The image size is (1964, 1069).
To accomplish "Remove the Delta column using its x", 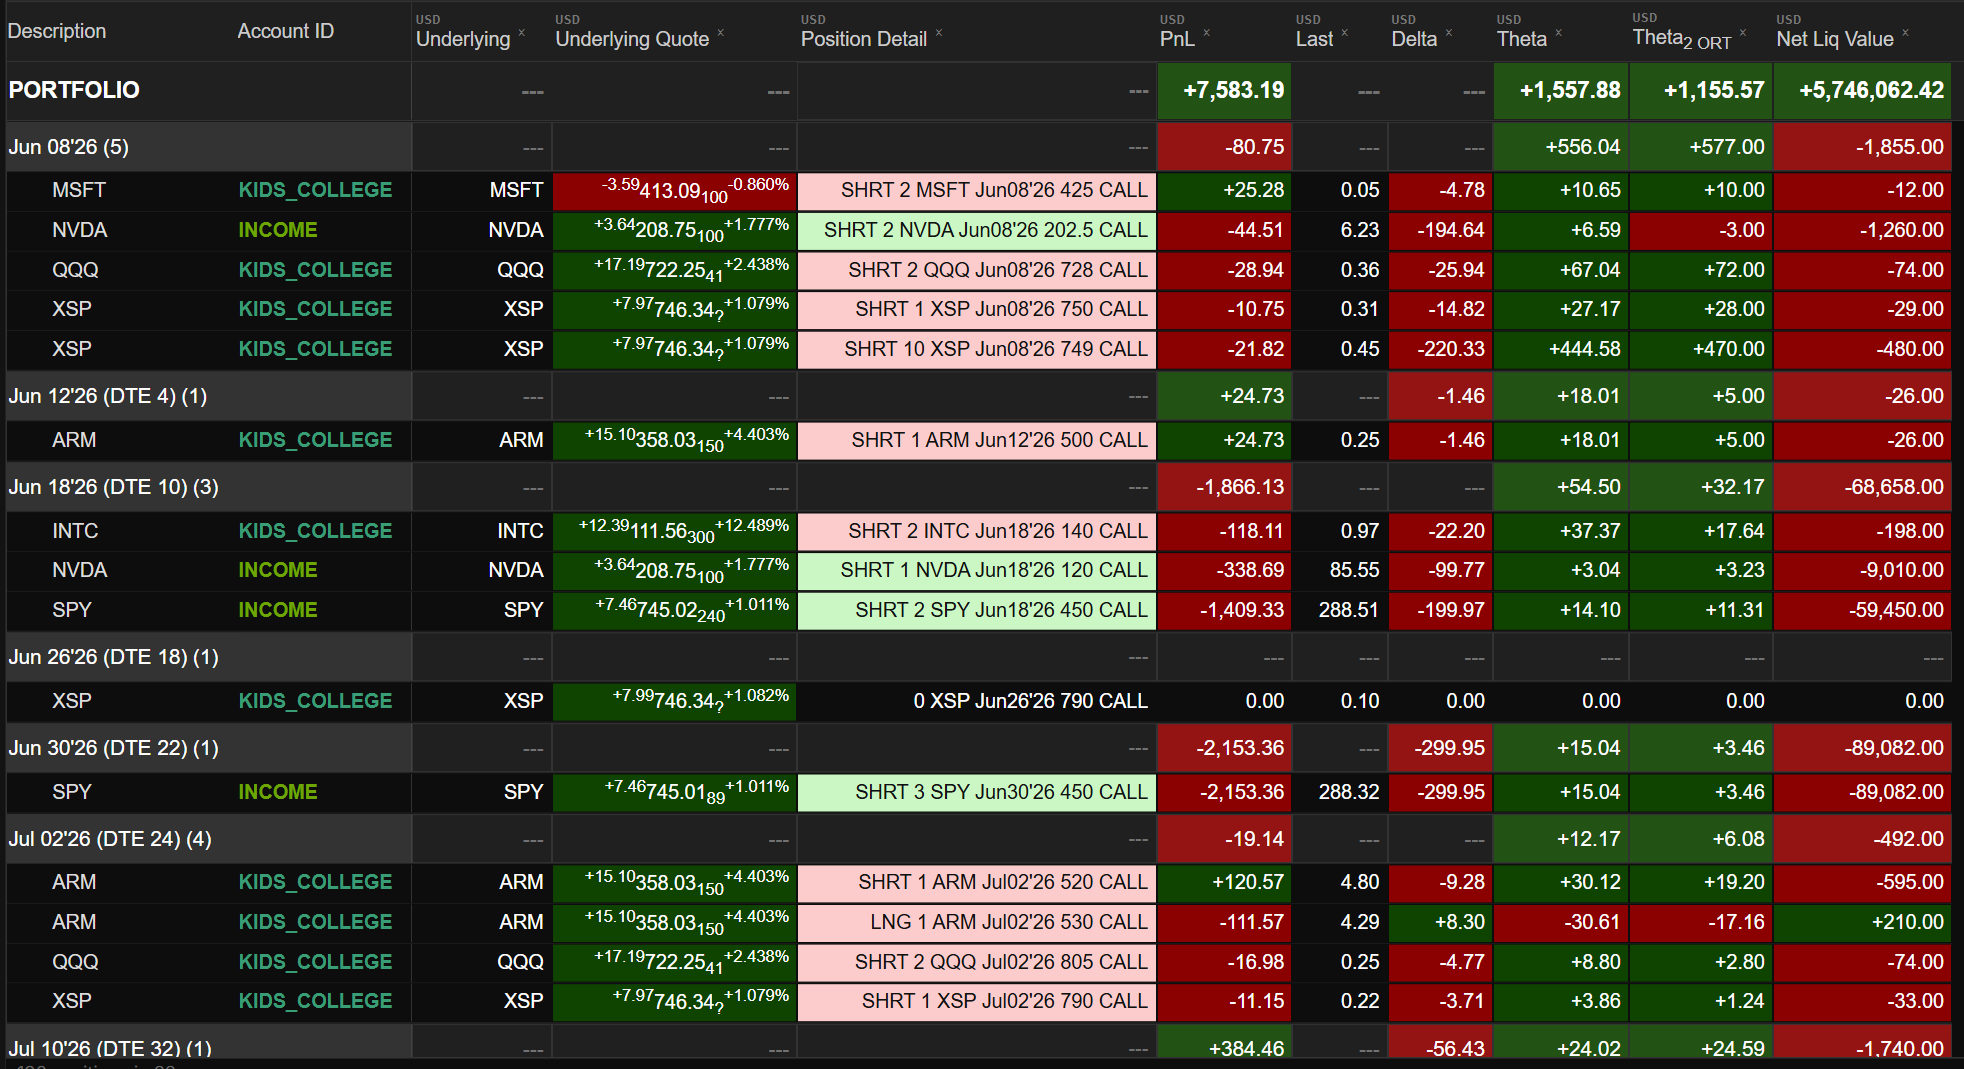I will (x=1448, y=33).
